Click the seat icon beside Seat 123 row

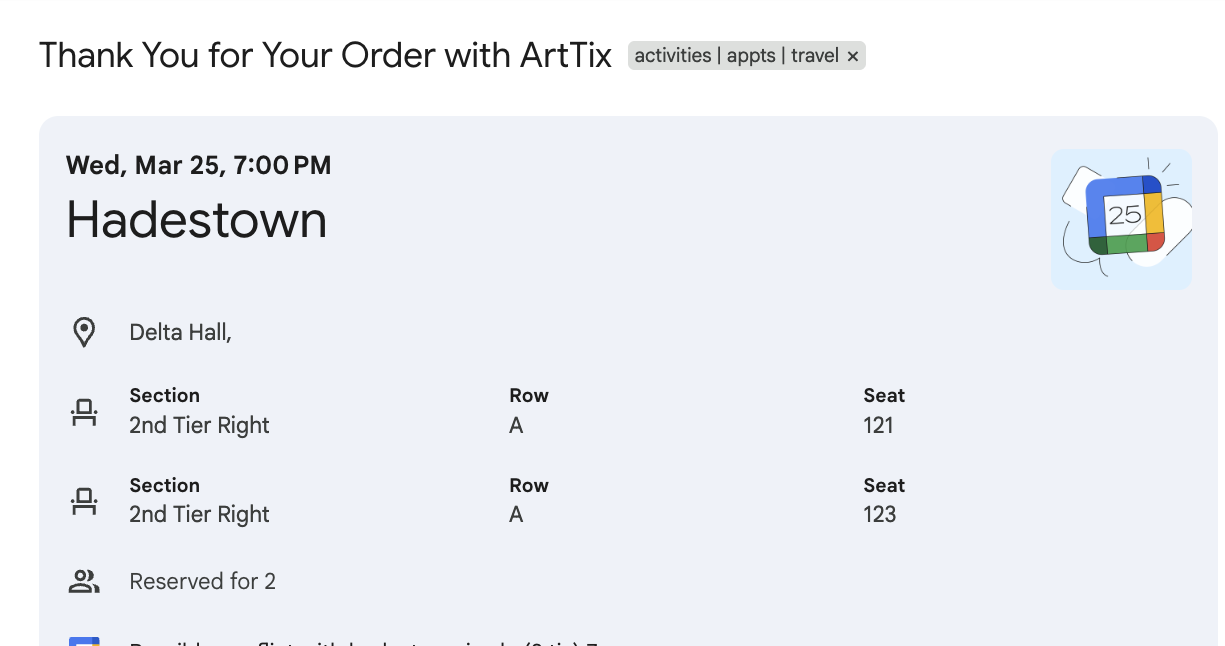[x=84, y=501]
